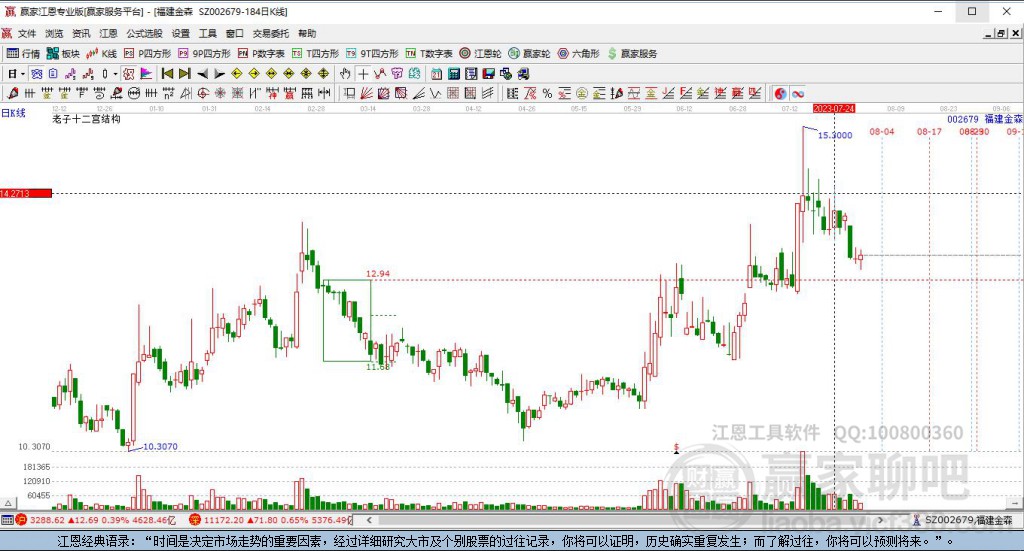Open the 浏览 menu
This screenshot has height=551, width=1024.
[54, 33]
